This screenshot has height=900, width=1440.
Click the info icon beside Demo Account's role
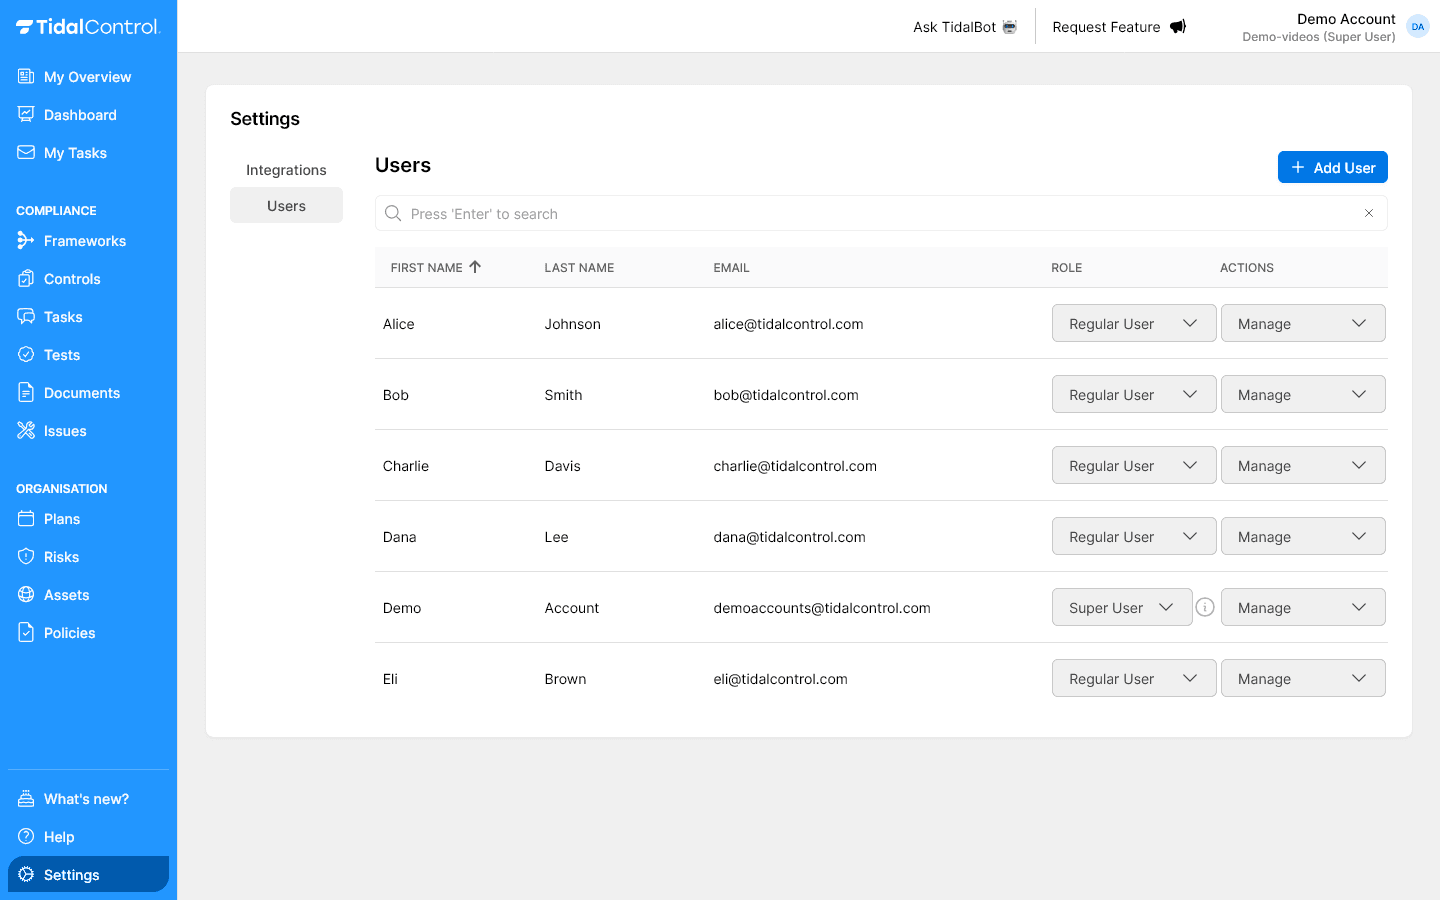pos(1205,607)
